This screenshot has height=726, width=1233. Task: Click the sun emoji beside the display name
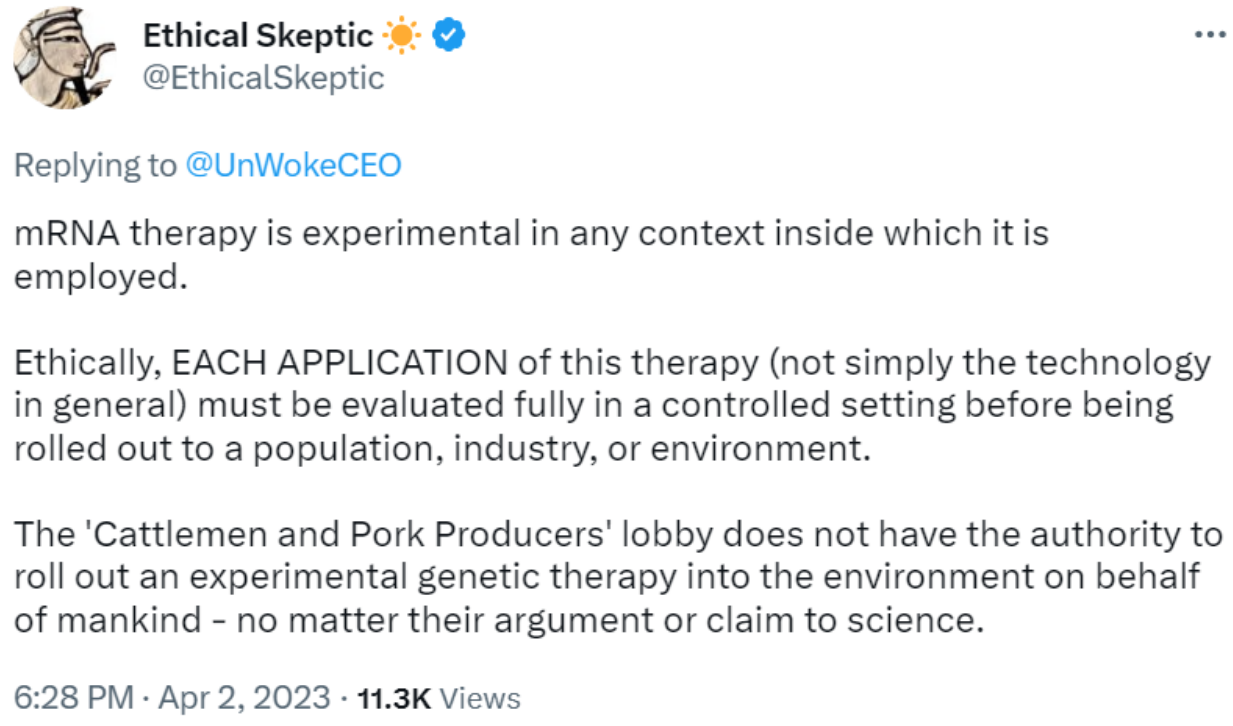402,36
